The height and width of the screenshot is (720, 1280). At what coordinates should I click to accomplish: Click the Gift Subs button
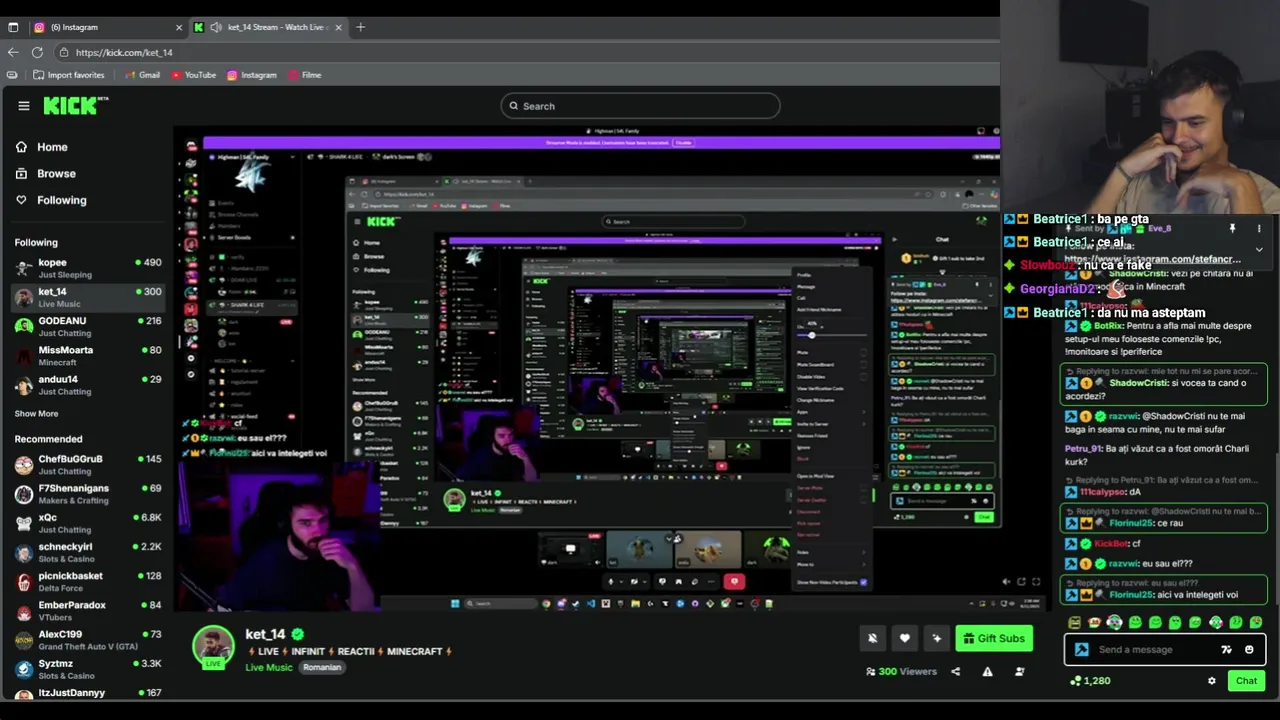[x=994, y=638]
